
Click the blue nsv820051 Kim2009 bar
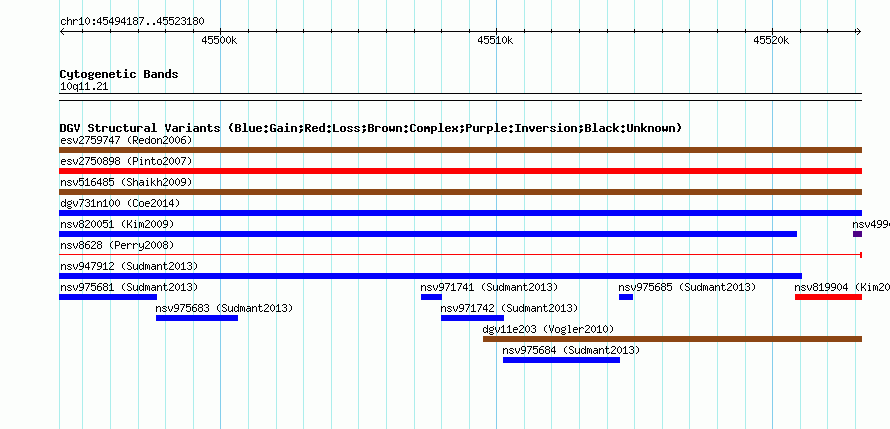tap(428, 234)
